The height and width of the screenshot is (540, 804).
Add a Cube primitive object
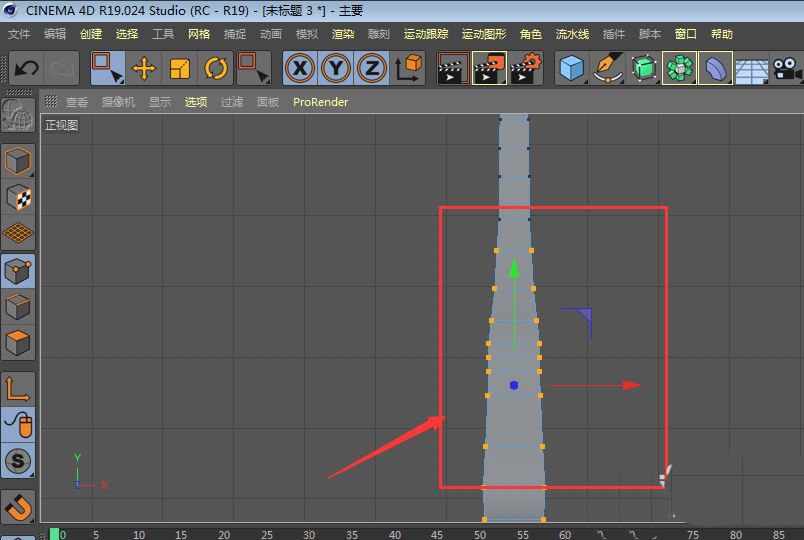[572, 68]
